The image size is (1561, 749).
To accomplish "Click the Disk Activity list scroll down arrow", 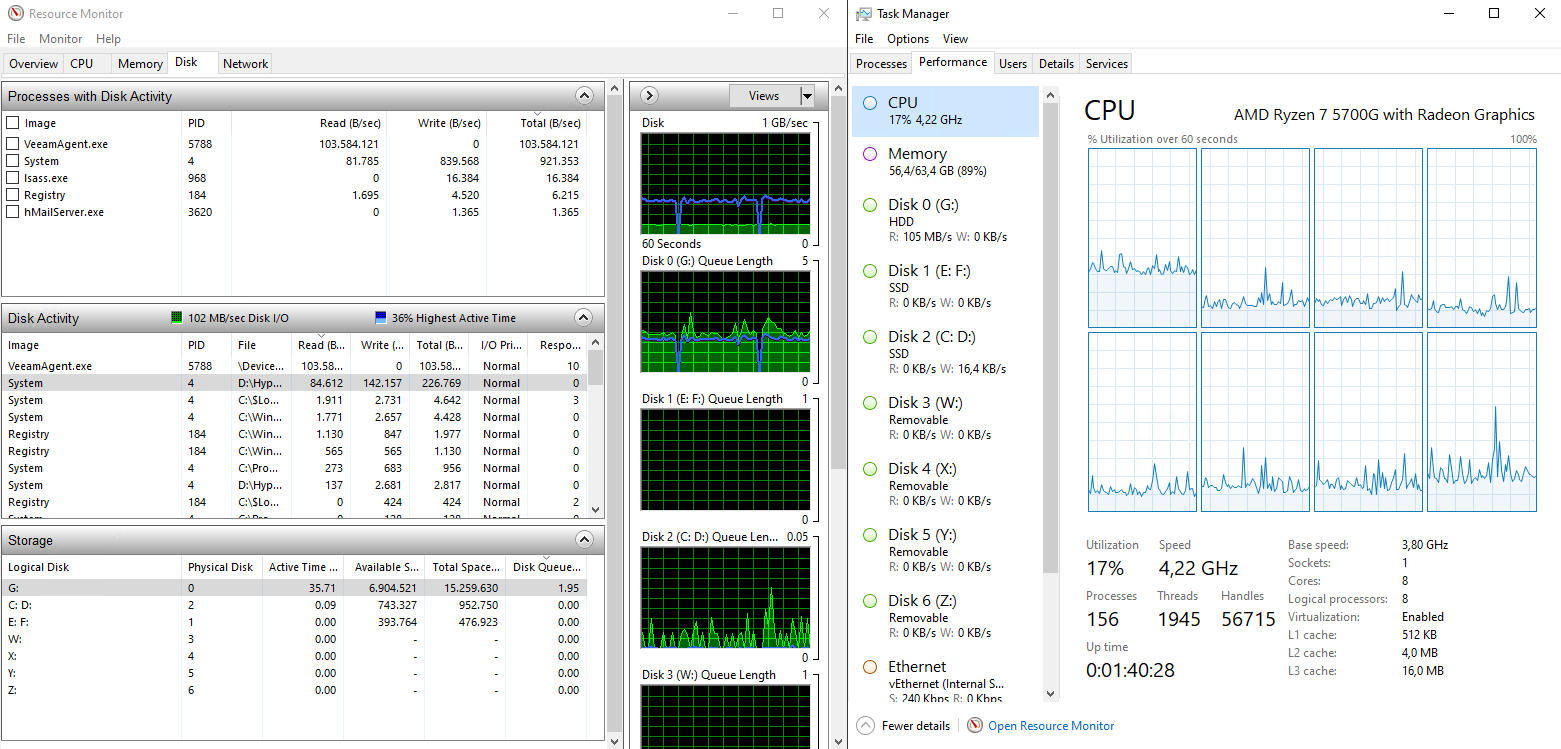I will point(596,509).
